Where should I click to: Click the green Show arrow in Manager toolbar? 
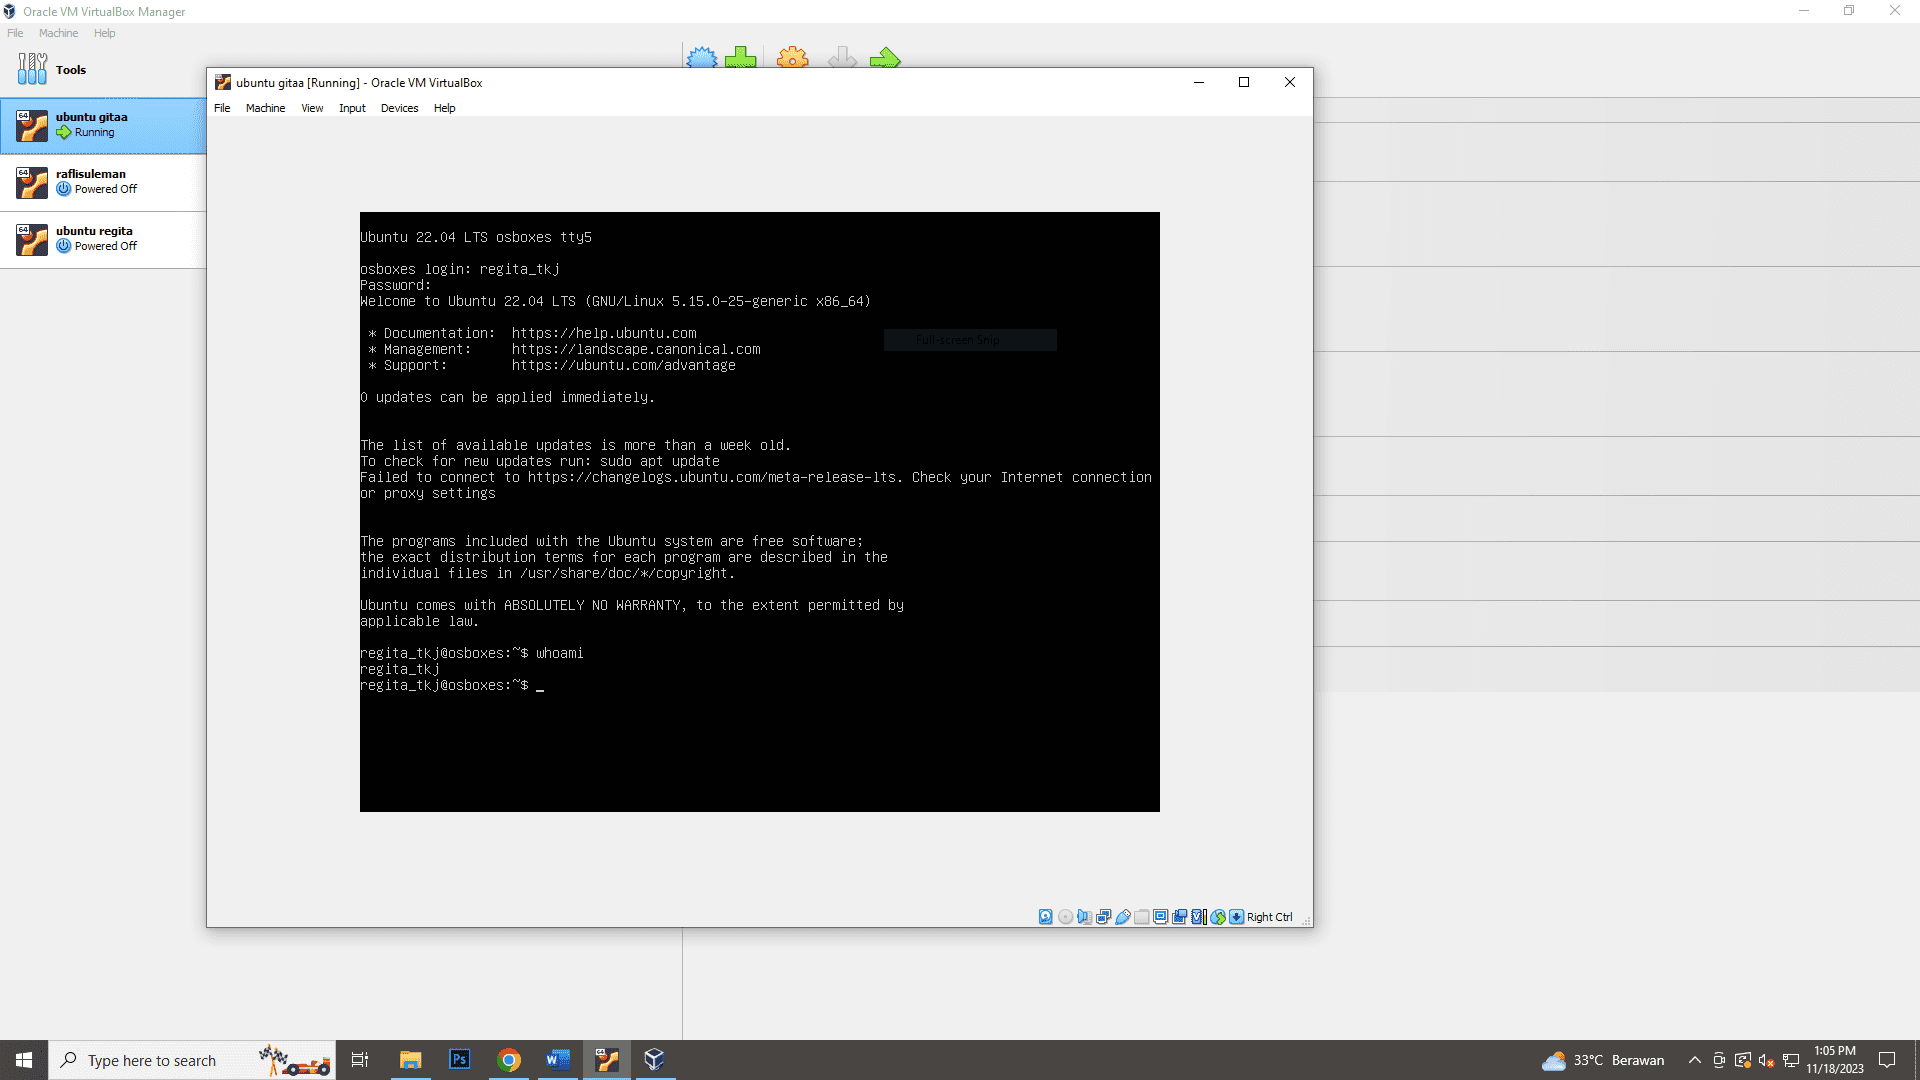click(x=885, y=57)
